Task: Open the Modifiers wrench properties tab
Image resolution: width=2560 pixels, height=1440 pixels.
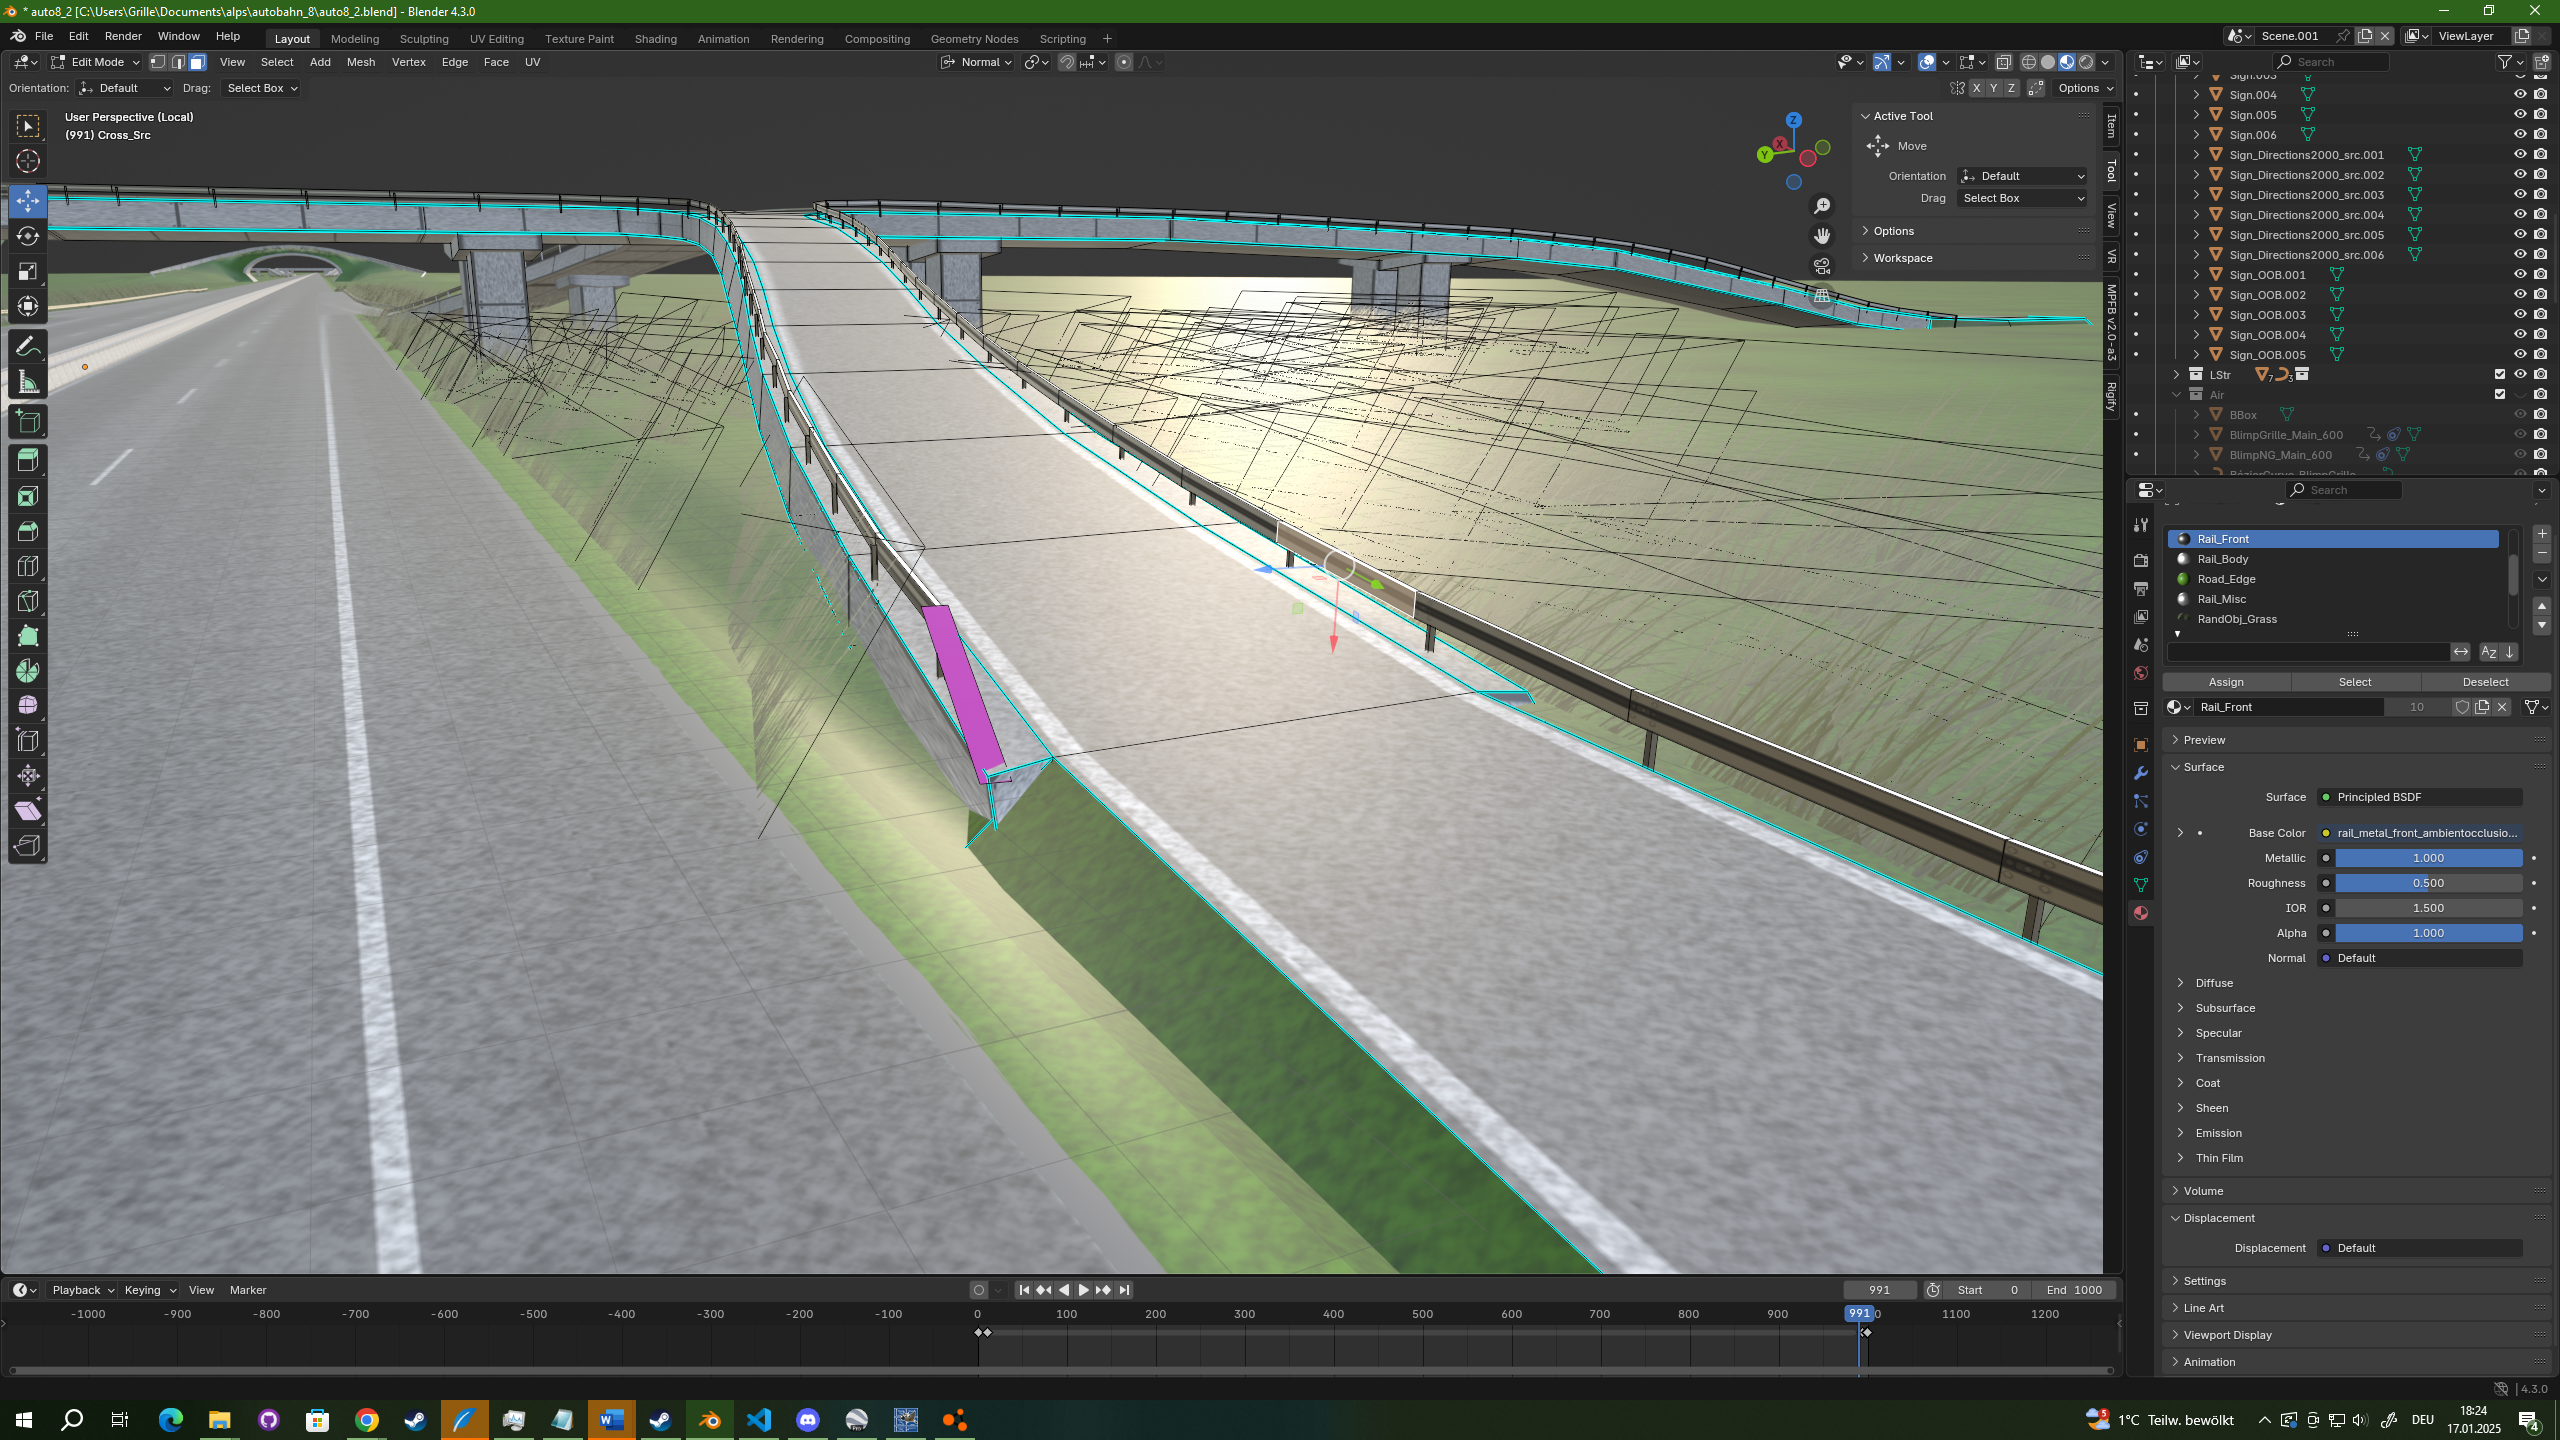Action: click(2140, 773)
